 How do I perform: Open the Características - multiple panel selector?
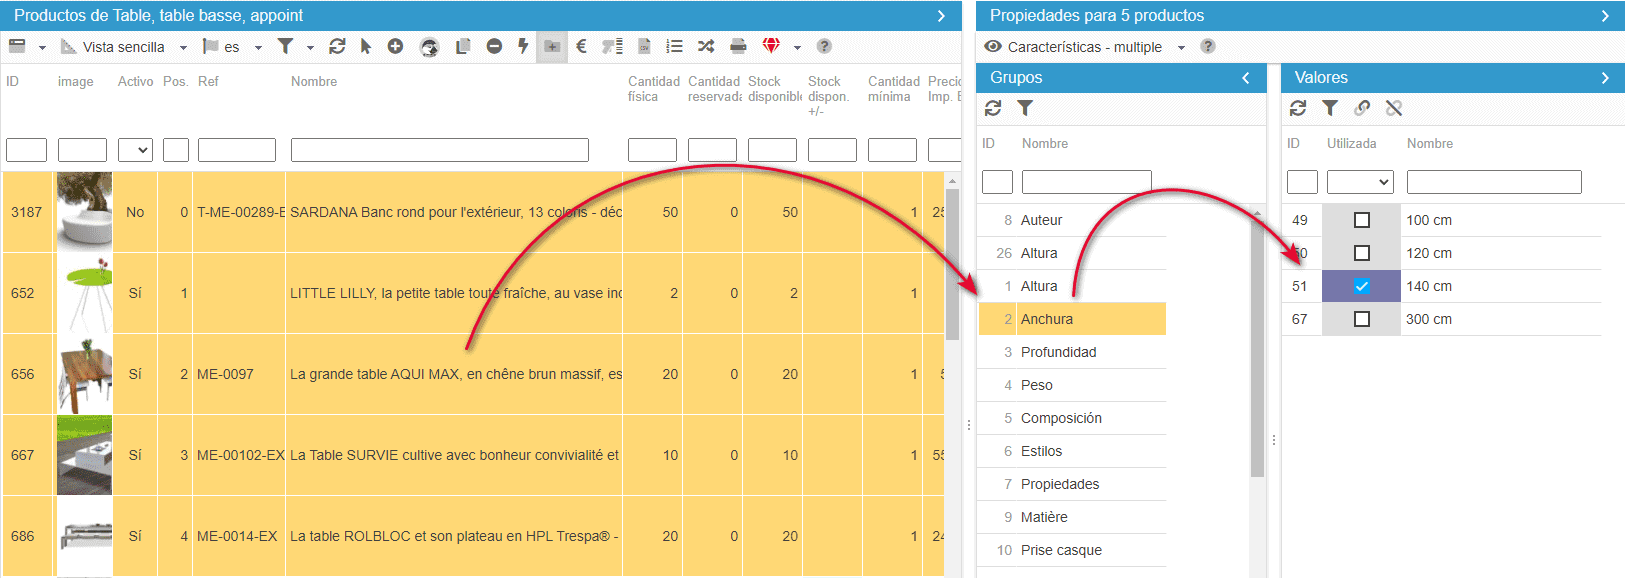pyautogui.click(x=1085, y=47)
